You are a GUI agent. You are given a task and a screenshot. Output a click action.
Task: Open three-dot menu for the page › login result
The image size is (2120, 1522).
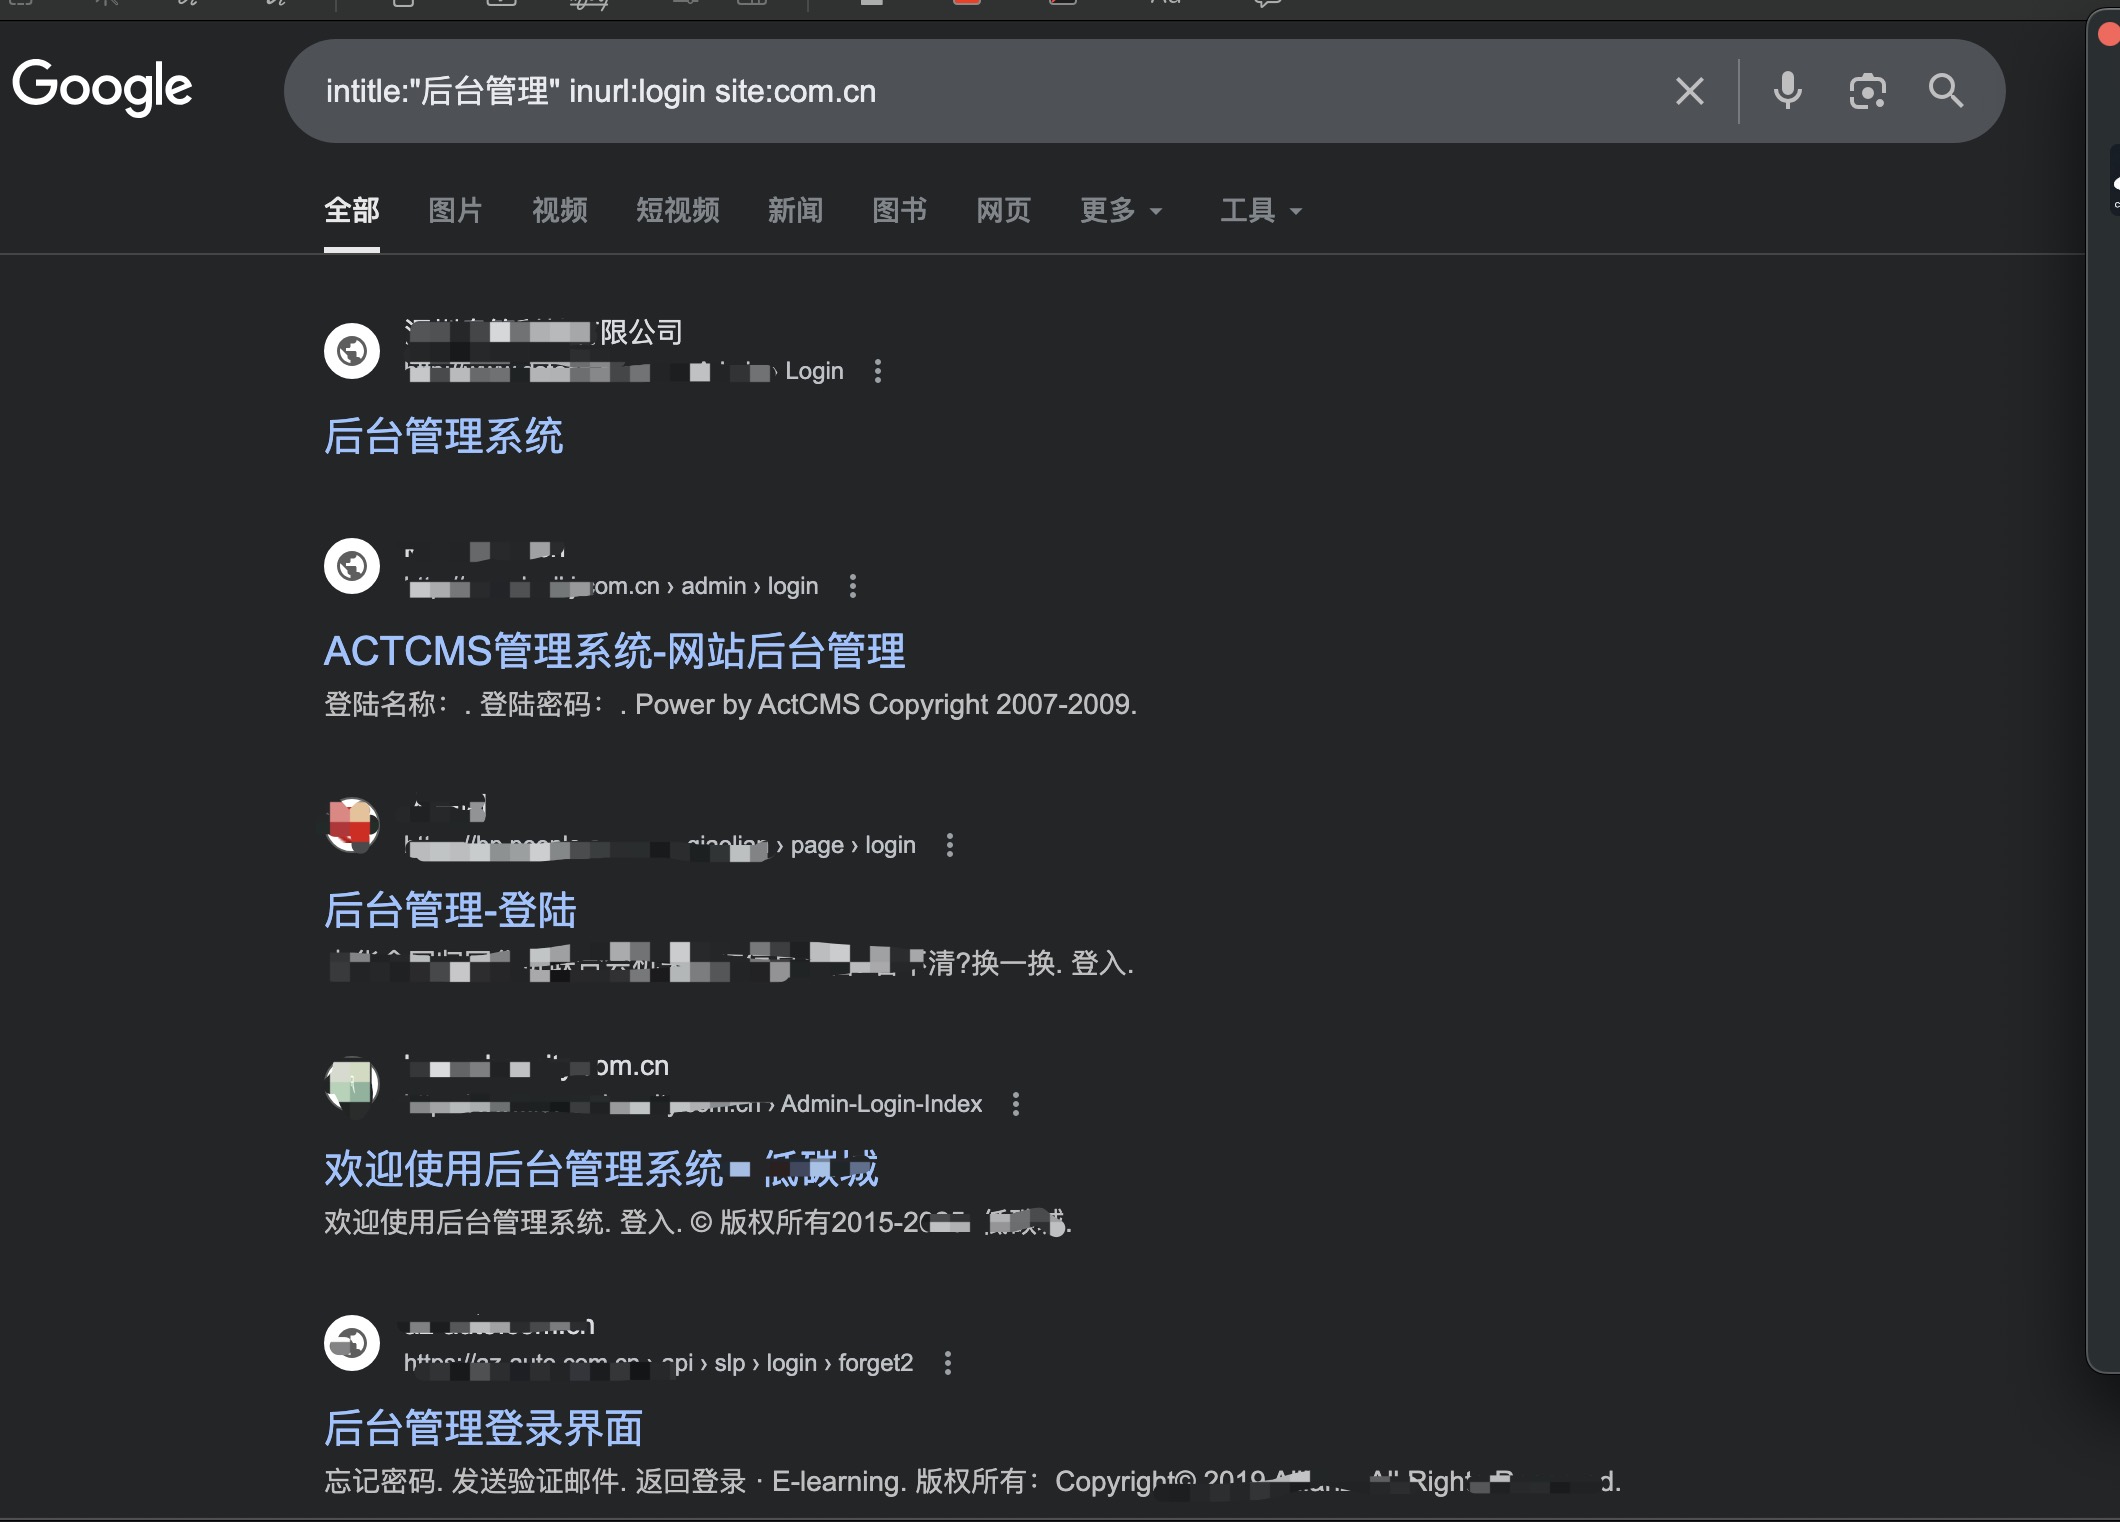tap(950, 845)
